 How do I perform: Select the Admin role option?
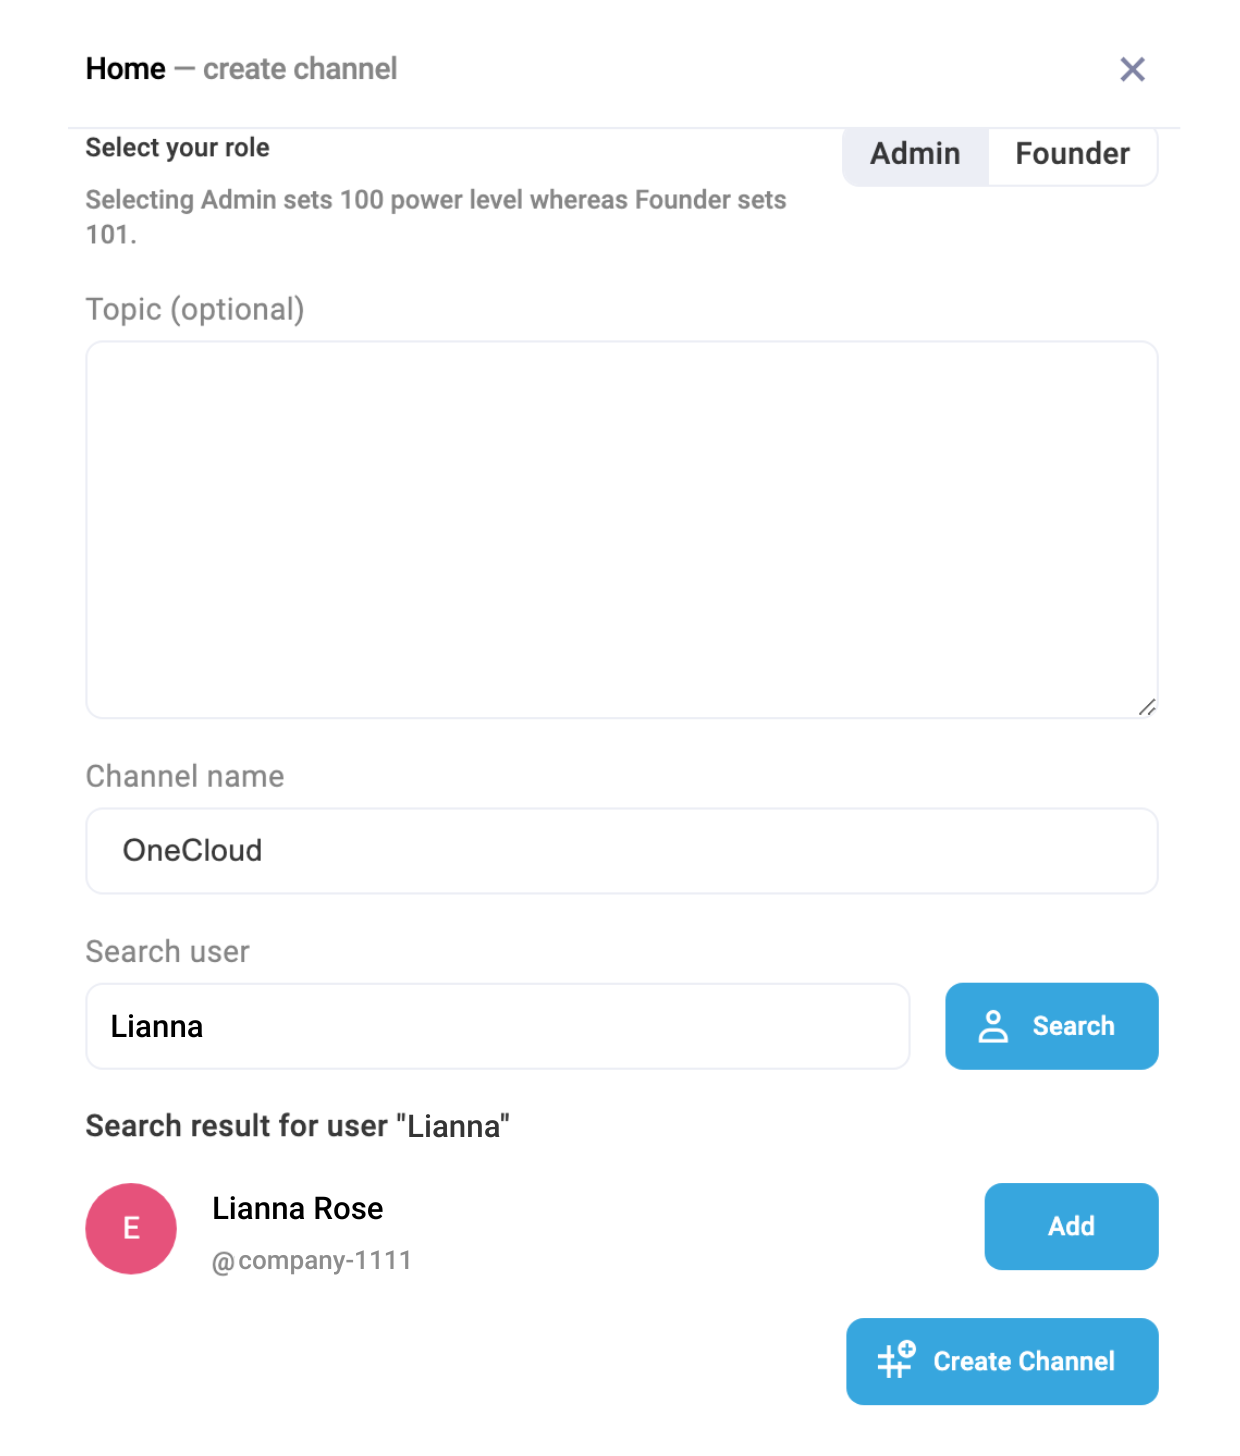pos(915,154)
